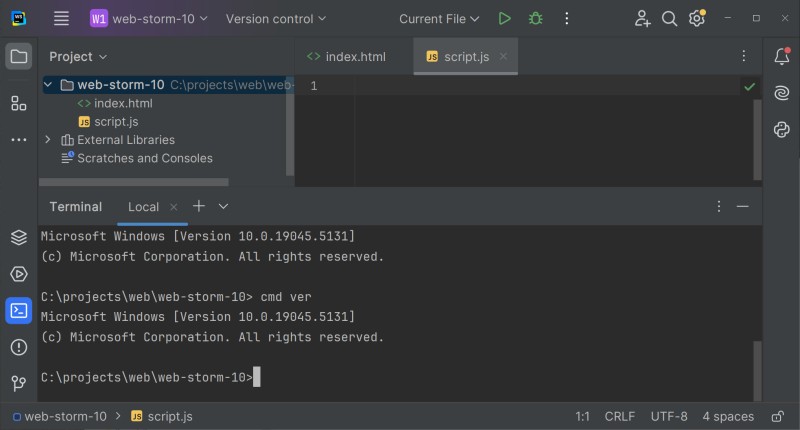Open the Services tool window icon
The width and height of the screenshot is (800, 430).
tap(19, 274)
